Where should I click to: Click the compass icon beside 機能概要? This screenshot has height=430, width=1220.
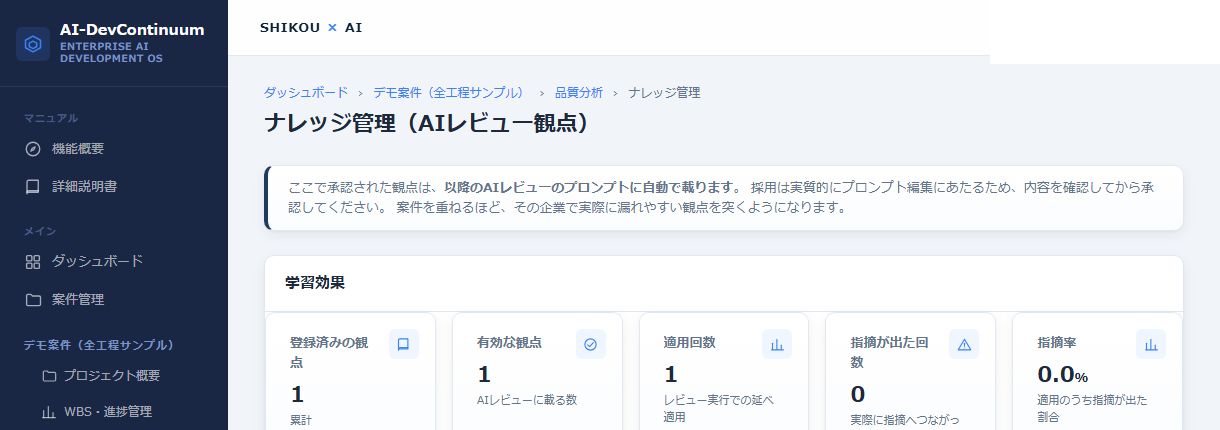(x=33, y=149)
